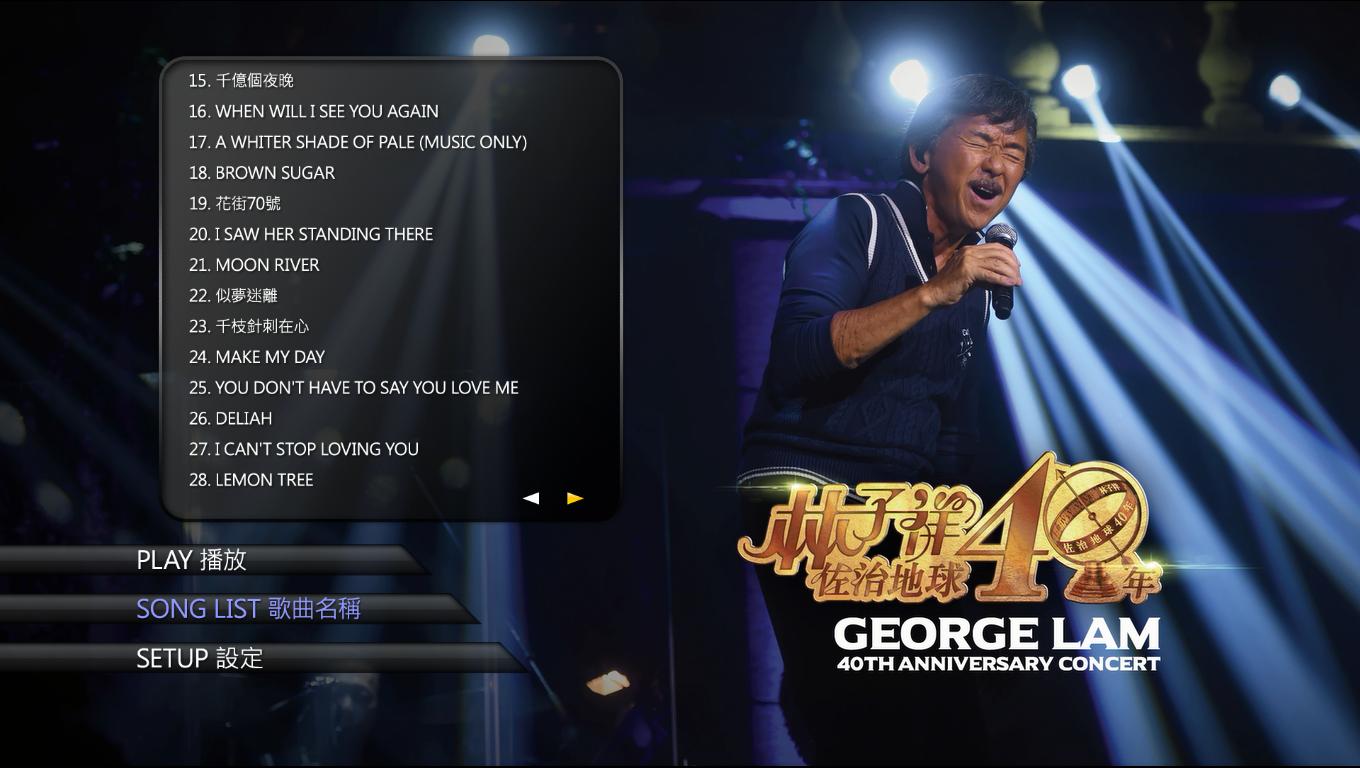Play track 16 When Will I See You Again
This screenshot has width=1360, height=768.
click(x=314, y=111)
